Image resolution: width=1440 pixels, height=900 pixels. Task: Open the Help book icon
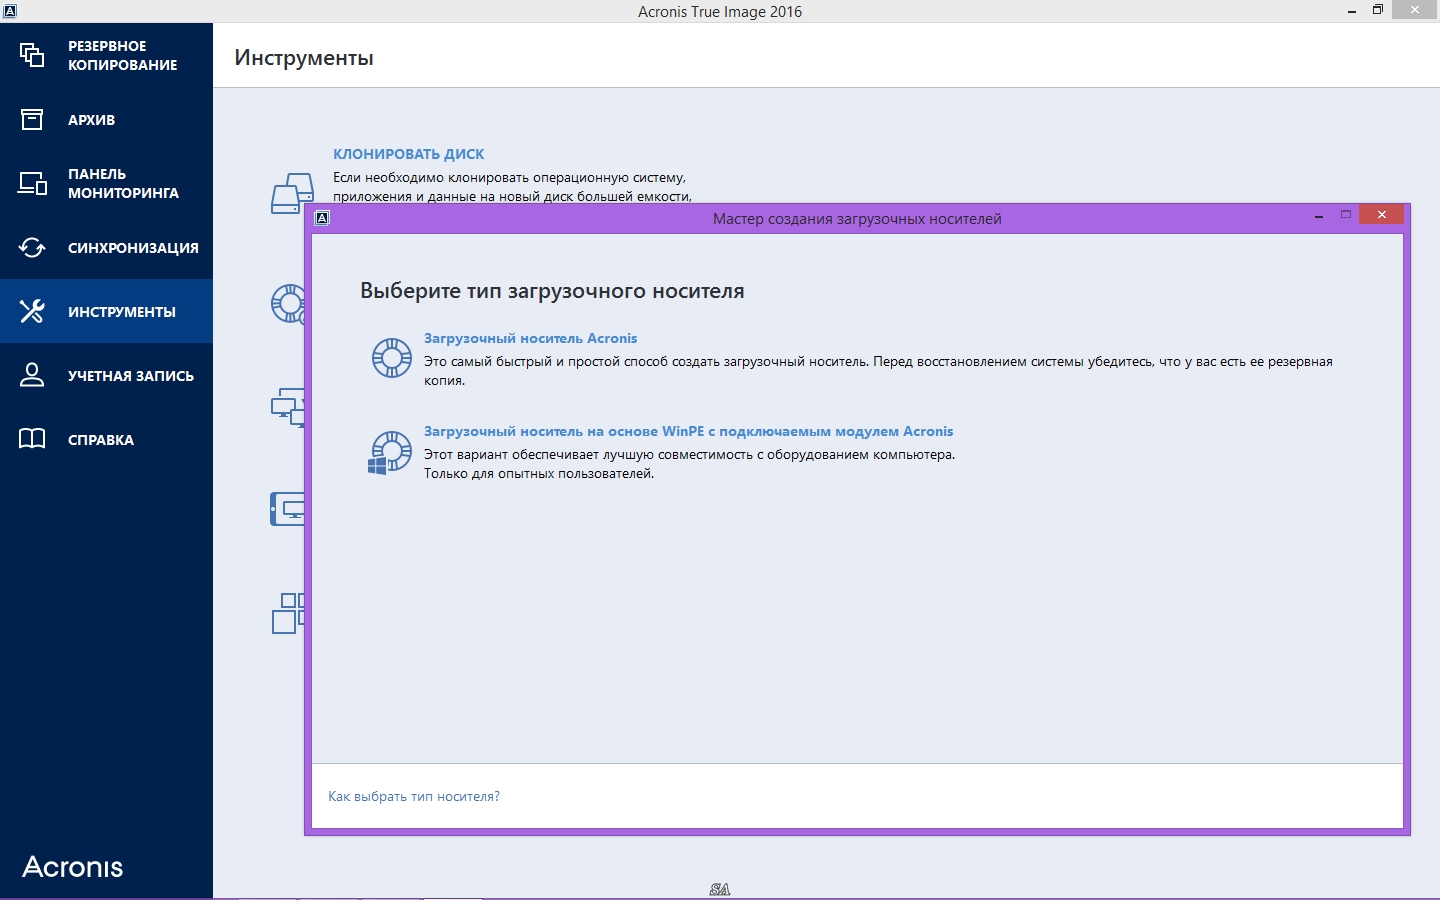[32, 439]
